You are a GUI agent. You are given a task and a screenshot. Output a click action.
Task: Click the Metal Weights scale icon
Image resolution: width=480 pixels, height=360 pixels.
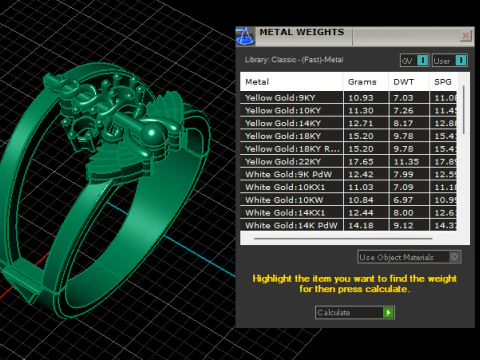coord(245,36)
